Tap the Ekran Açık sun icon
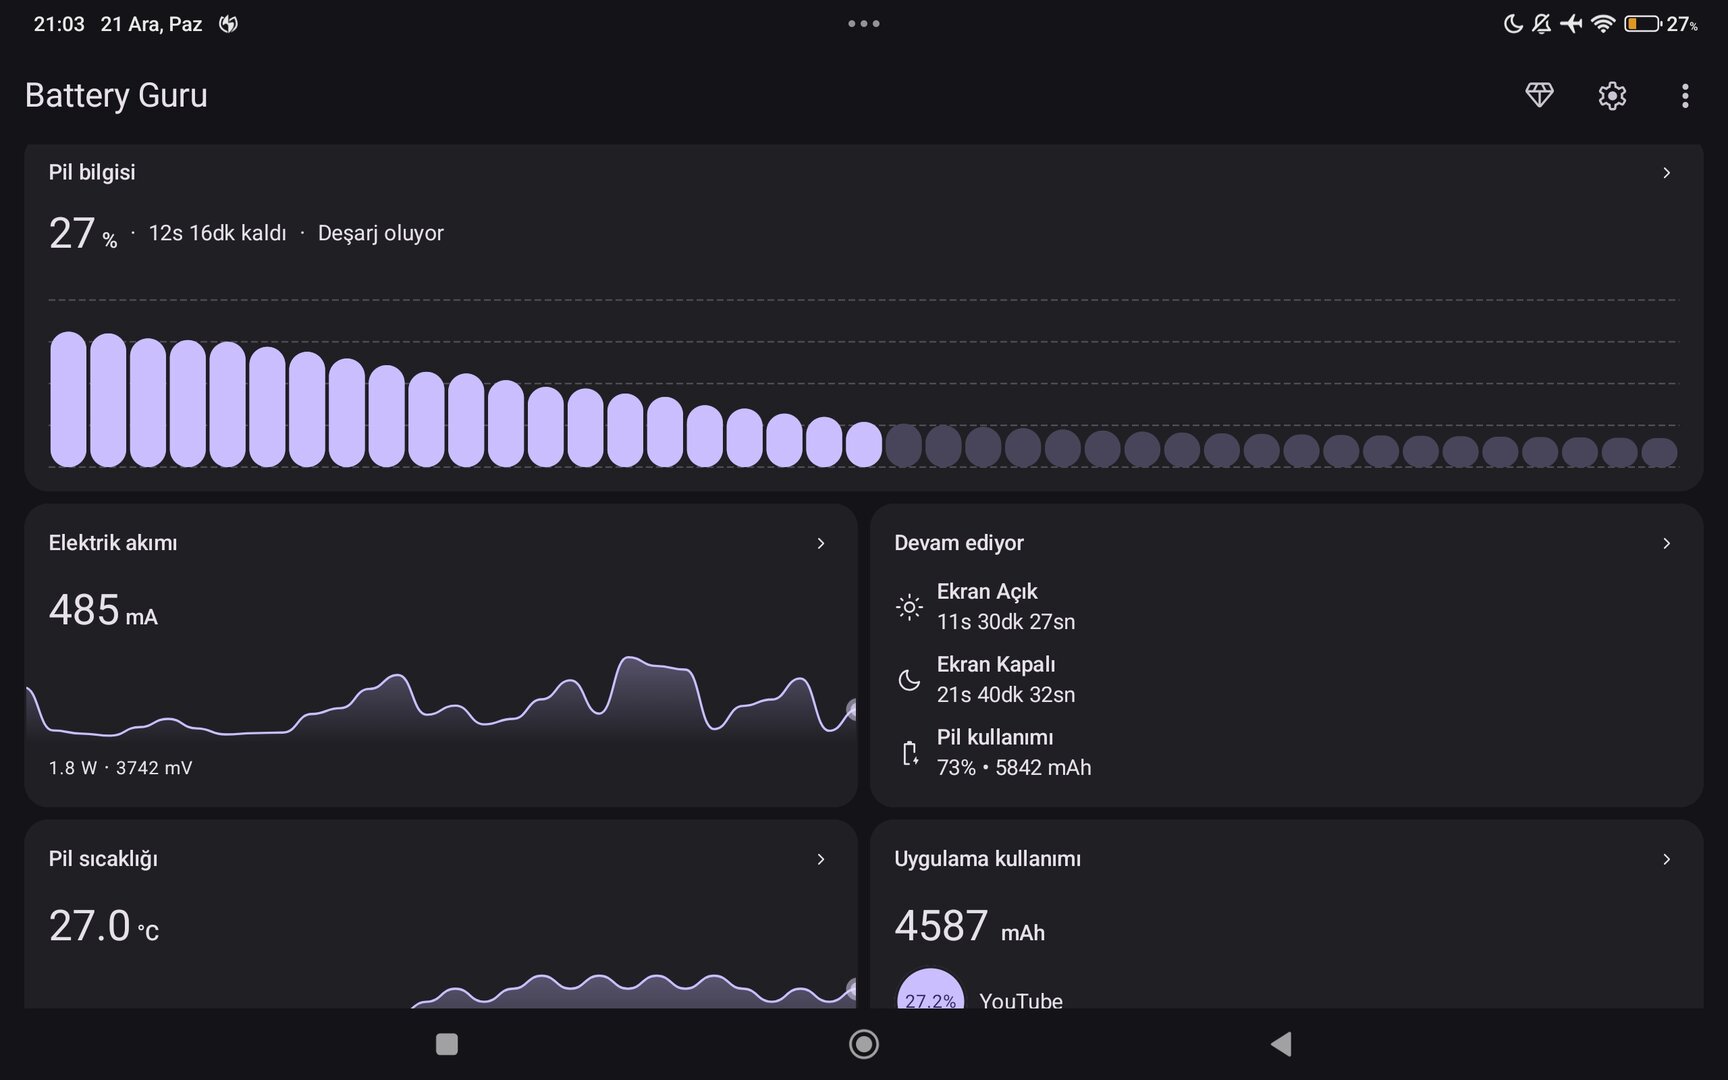 click(909, 607)
